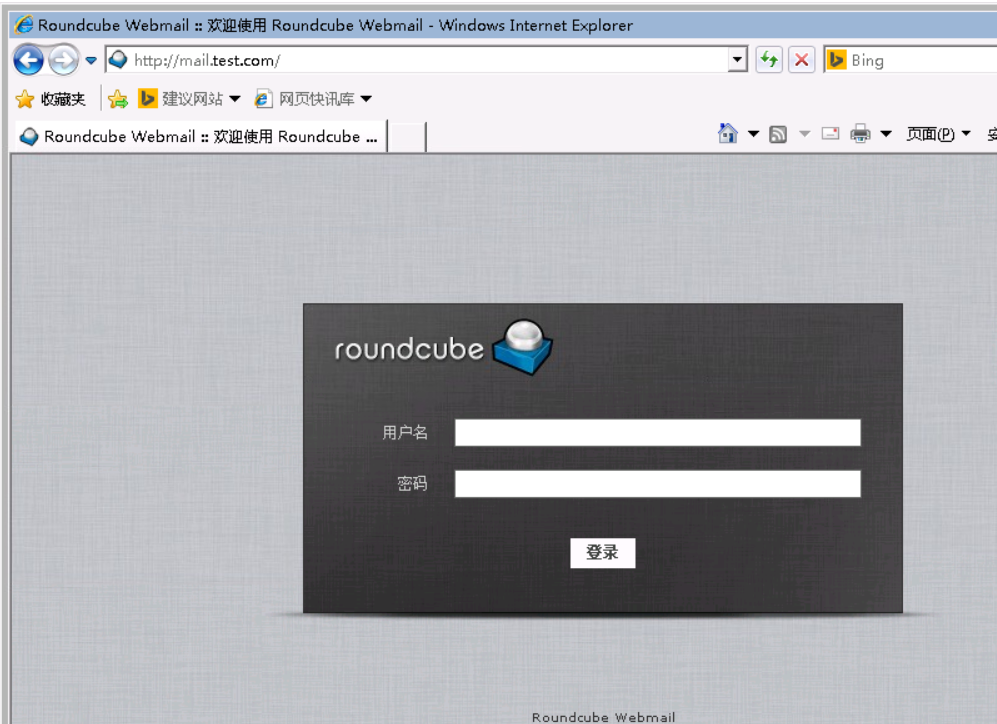
Task: Click the Bing logo icon in search box
Action: point(837,60)
